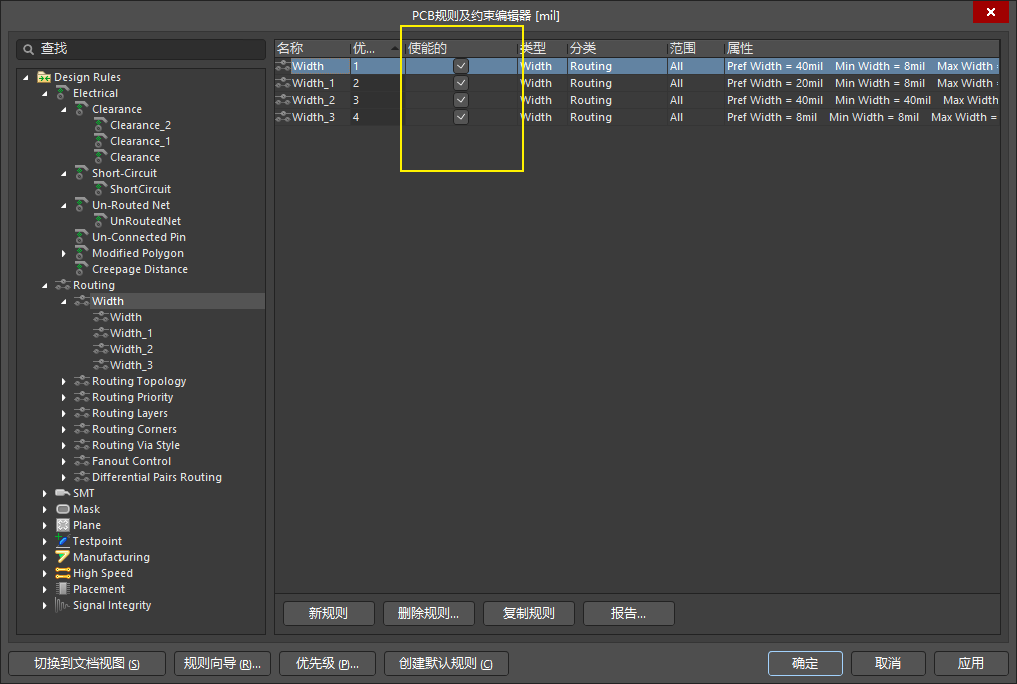This screenshot has width=1017, height=684.
Task: Click the Signal Integrity waveform icon
Action: coord(63,605)
